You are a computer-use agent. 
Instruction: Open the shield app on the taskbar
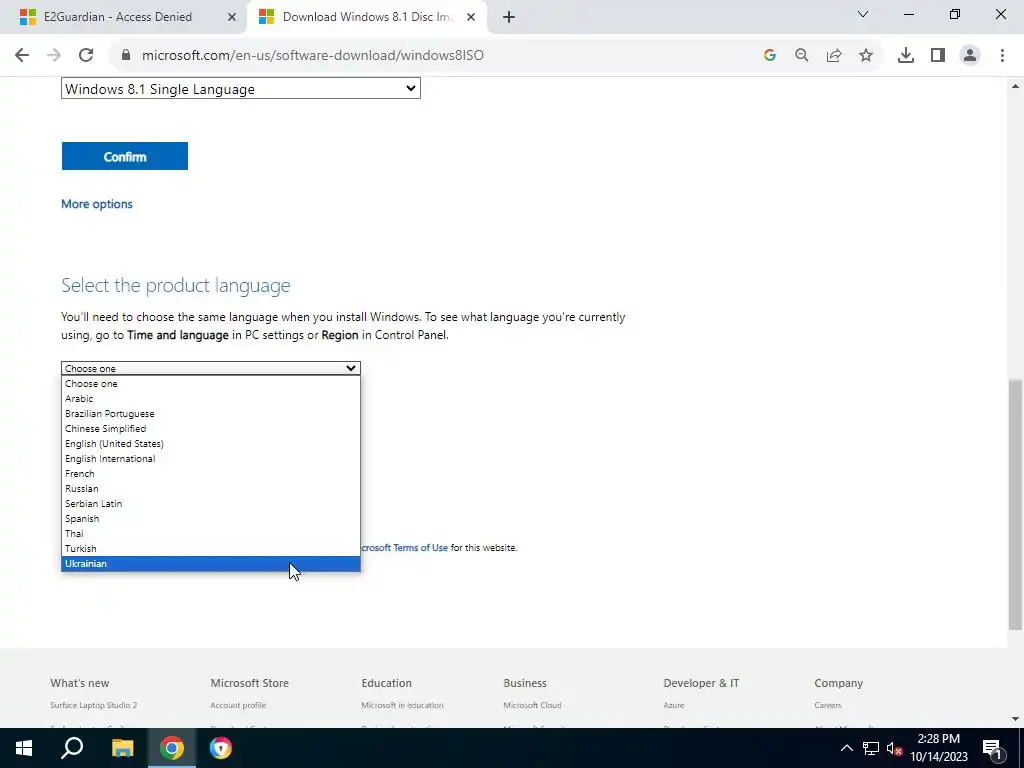coord(221,748)
